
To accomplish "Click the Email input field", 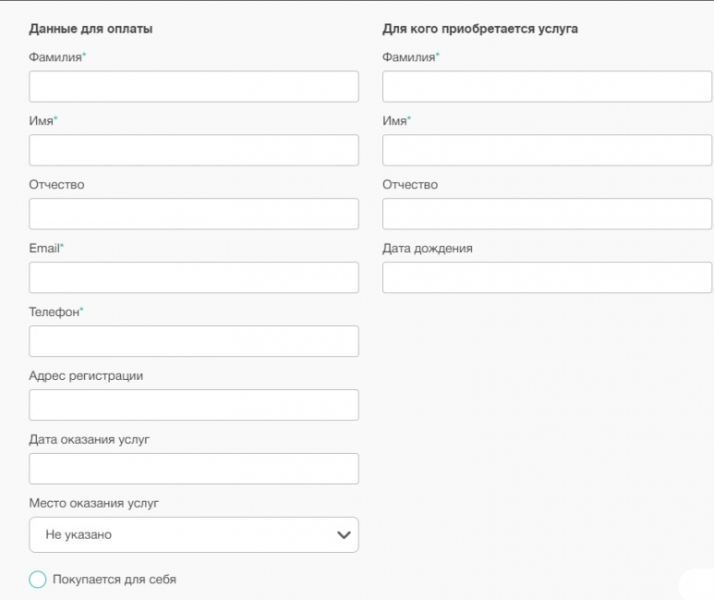I will (x=193, y=278).
